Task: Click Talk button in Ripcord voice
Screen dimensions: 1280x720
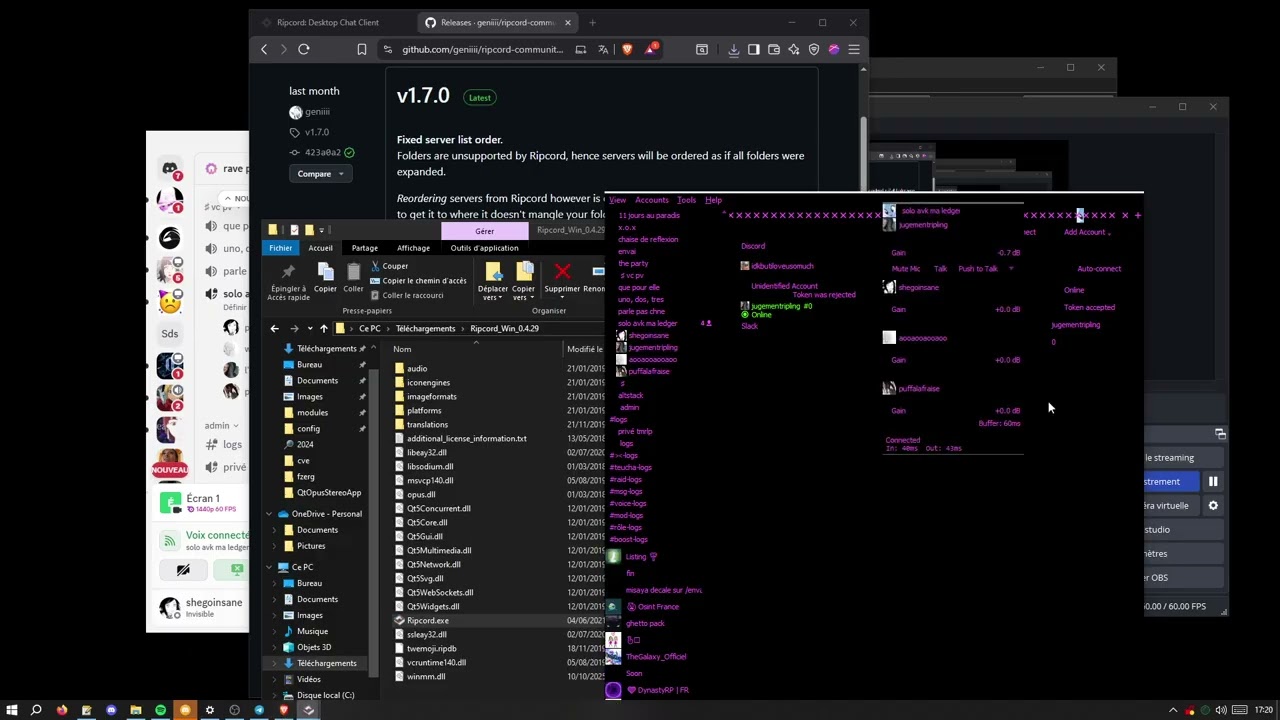Action: (x=940, y=268)
